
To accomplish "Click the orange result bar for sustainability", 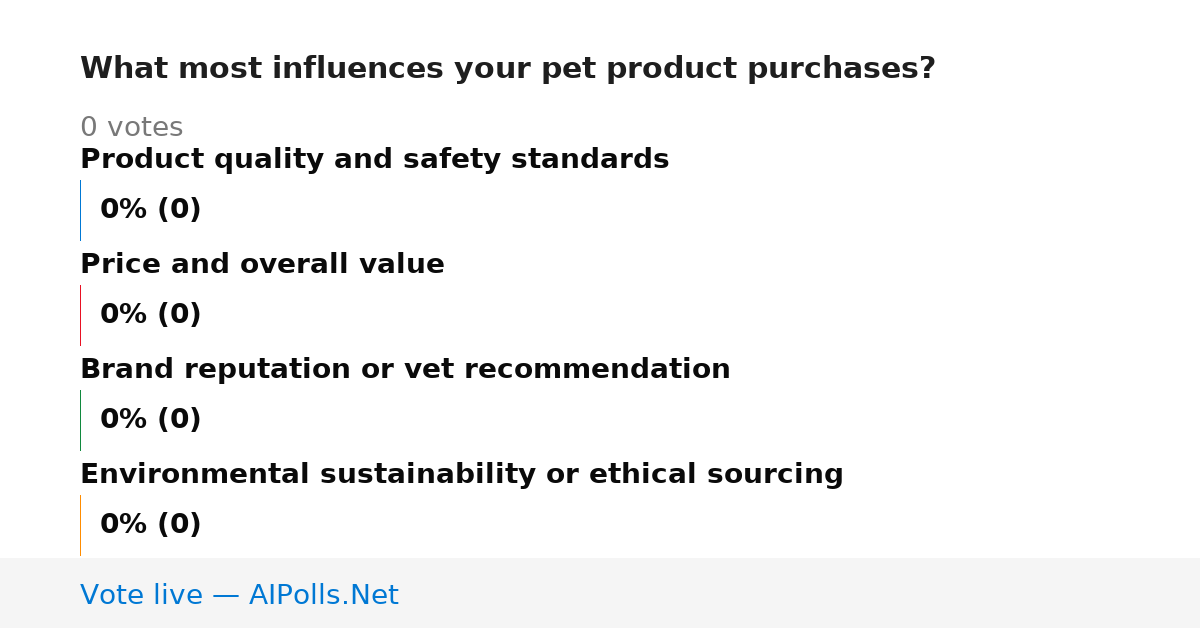I will point(80,525).
